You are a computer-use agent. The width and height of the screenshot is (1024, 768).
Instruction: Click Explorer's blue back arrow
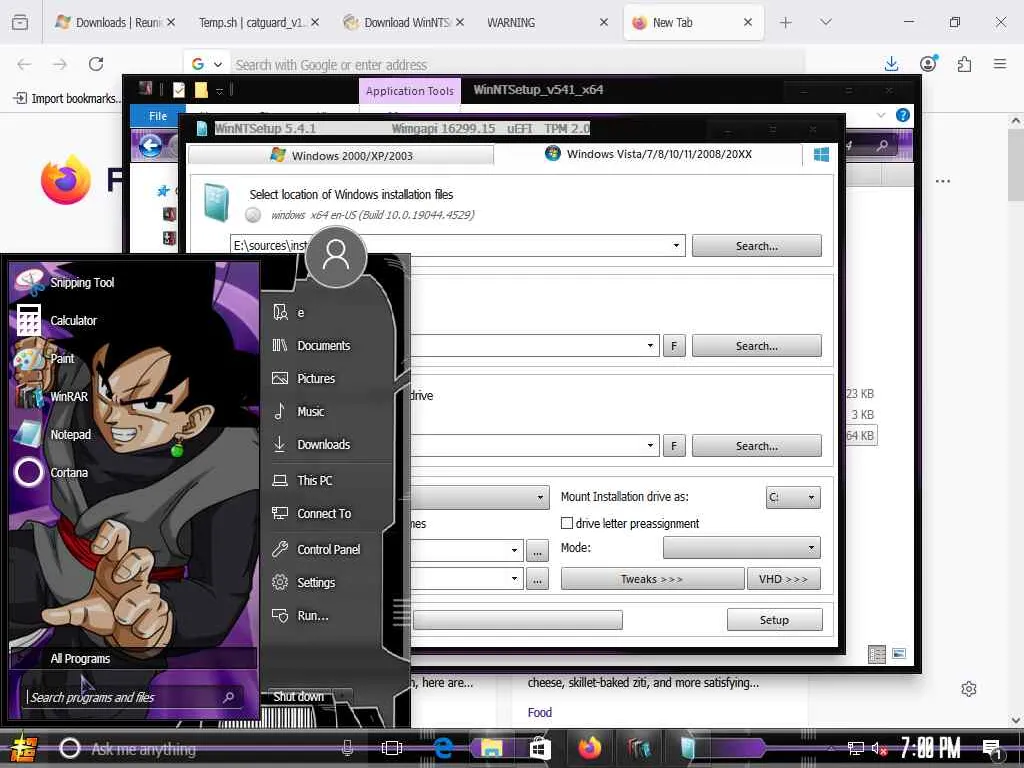point(150,145)
